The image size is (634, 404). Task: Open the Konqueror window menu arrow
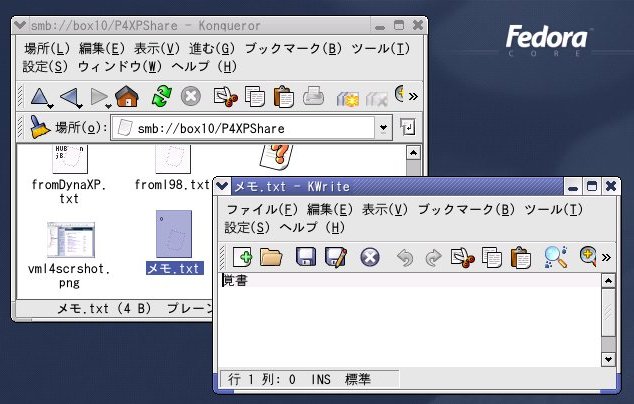[20, 25]
